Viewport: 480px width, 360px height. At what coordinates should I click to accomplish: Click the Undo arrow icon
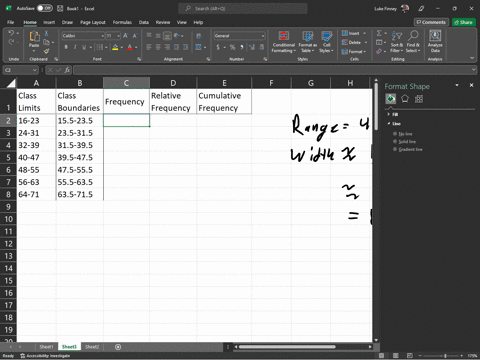click(x=11, y=33)
